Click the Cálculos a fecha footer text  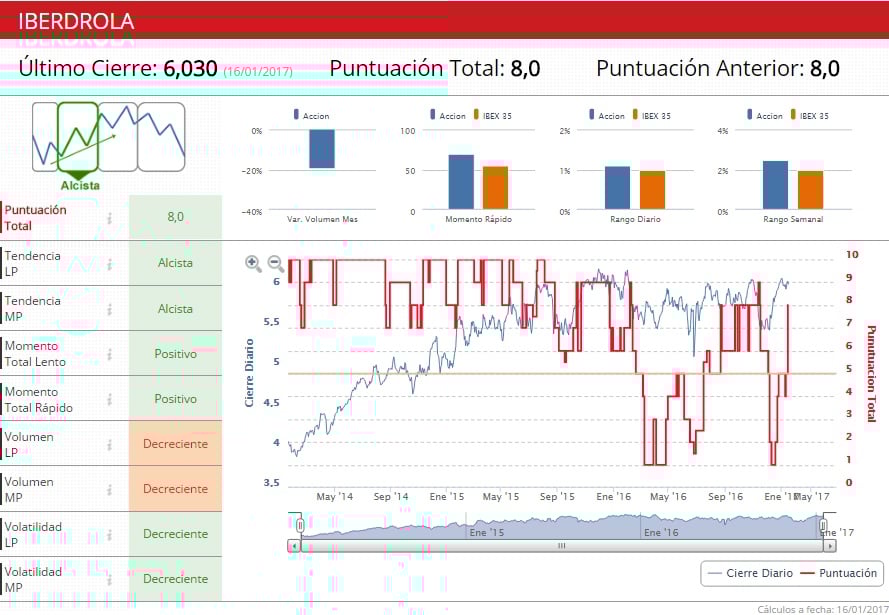point(823,609)
